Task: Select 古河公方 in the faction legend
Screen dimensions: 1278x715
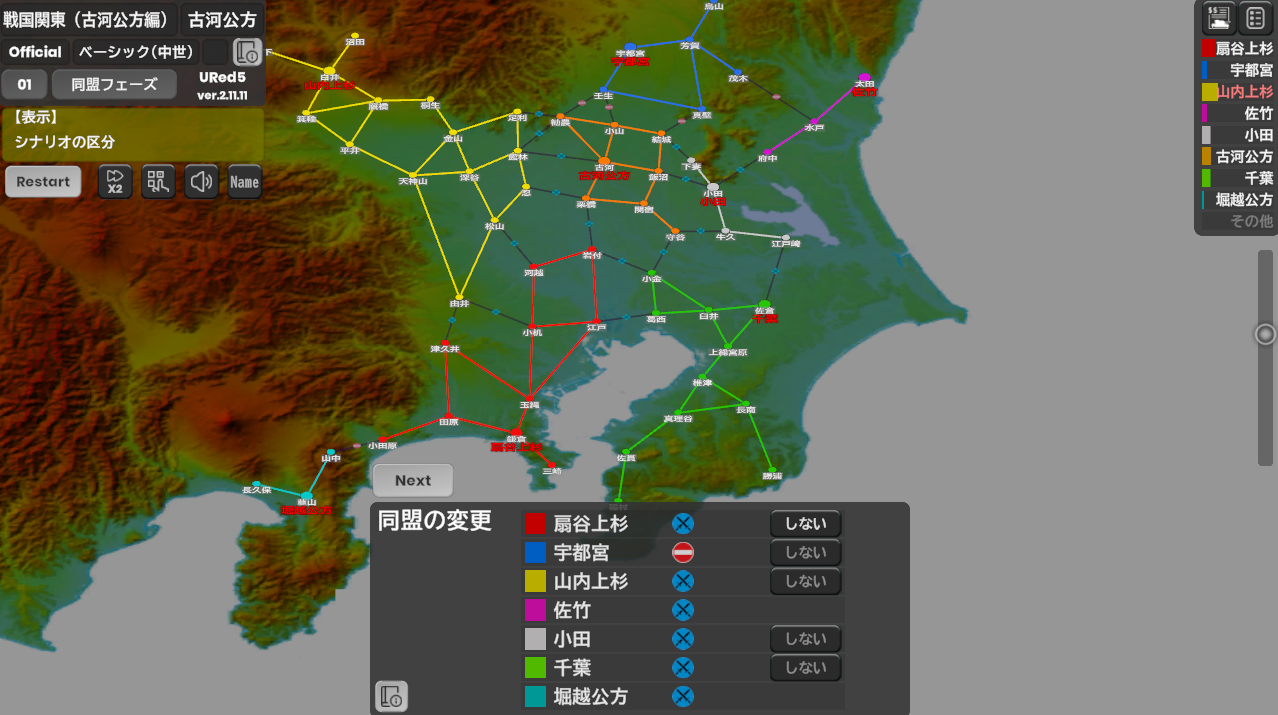Action: tap(1238, 157)
